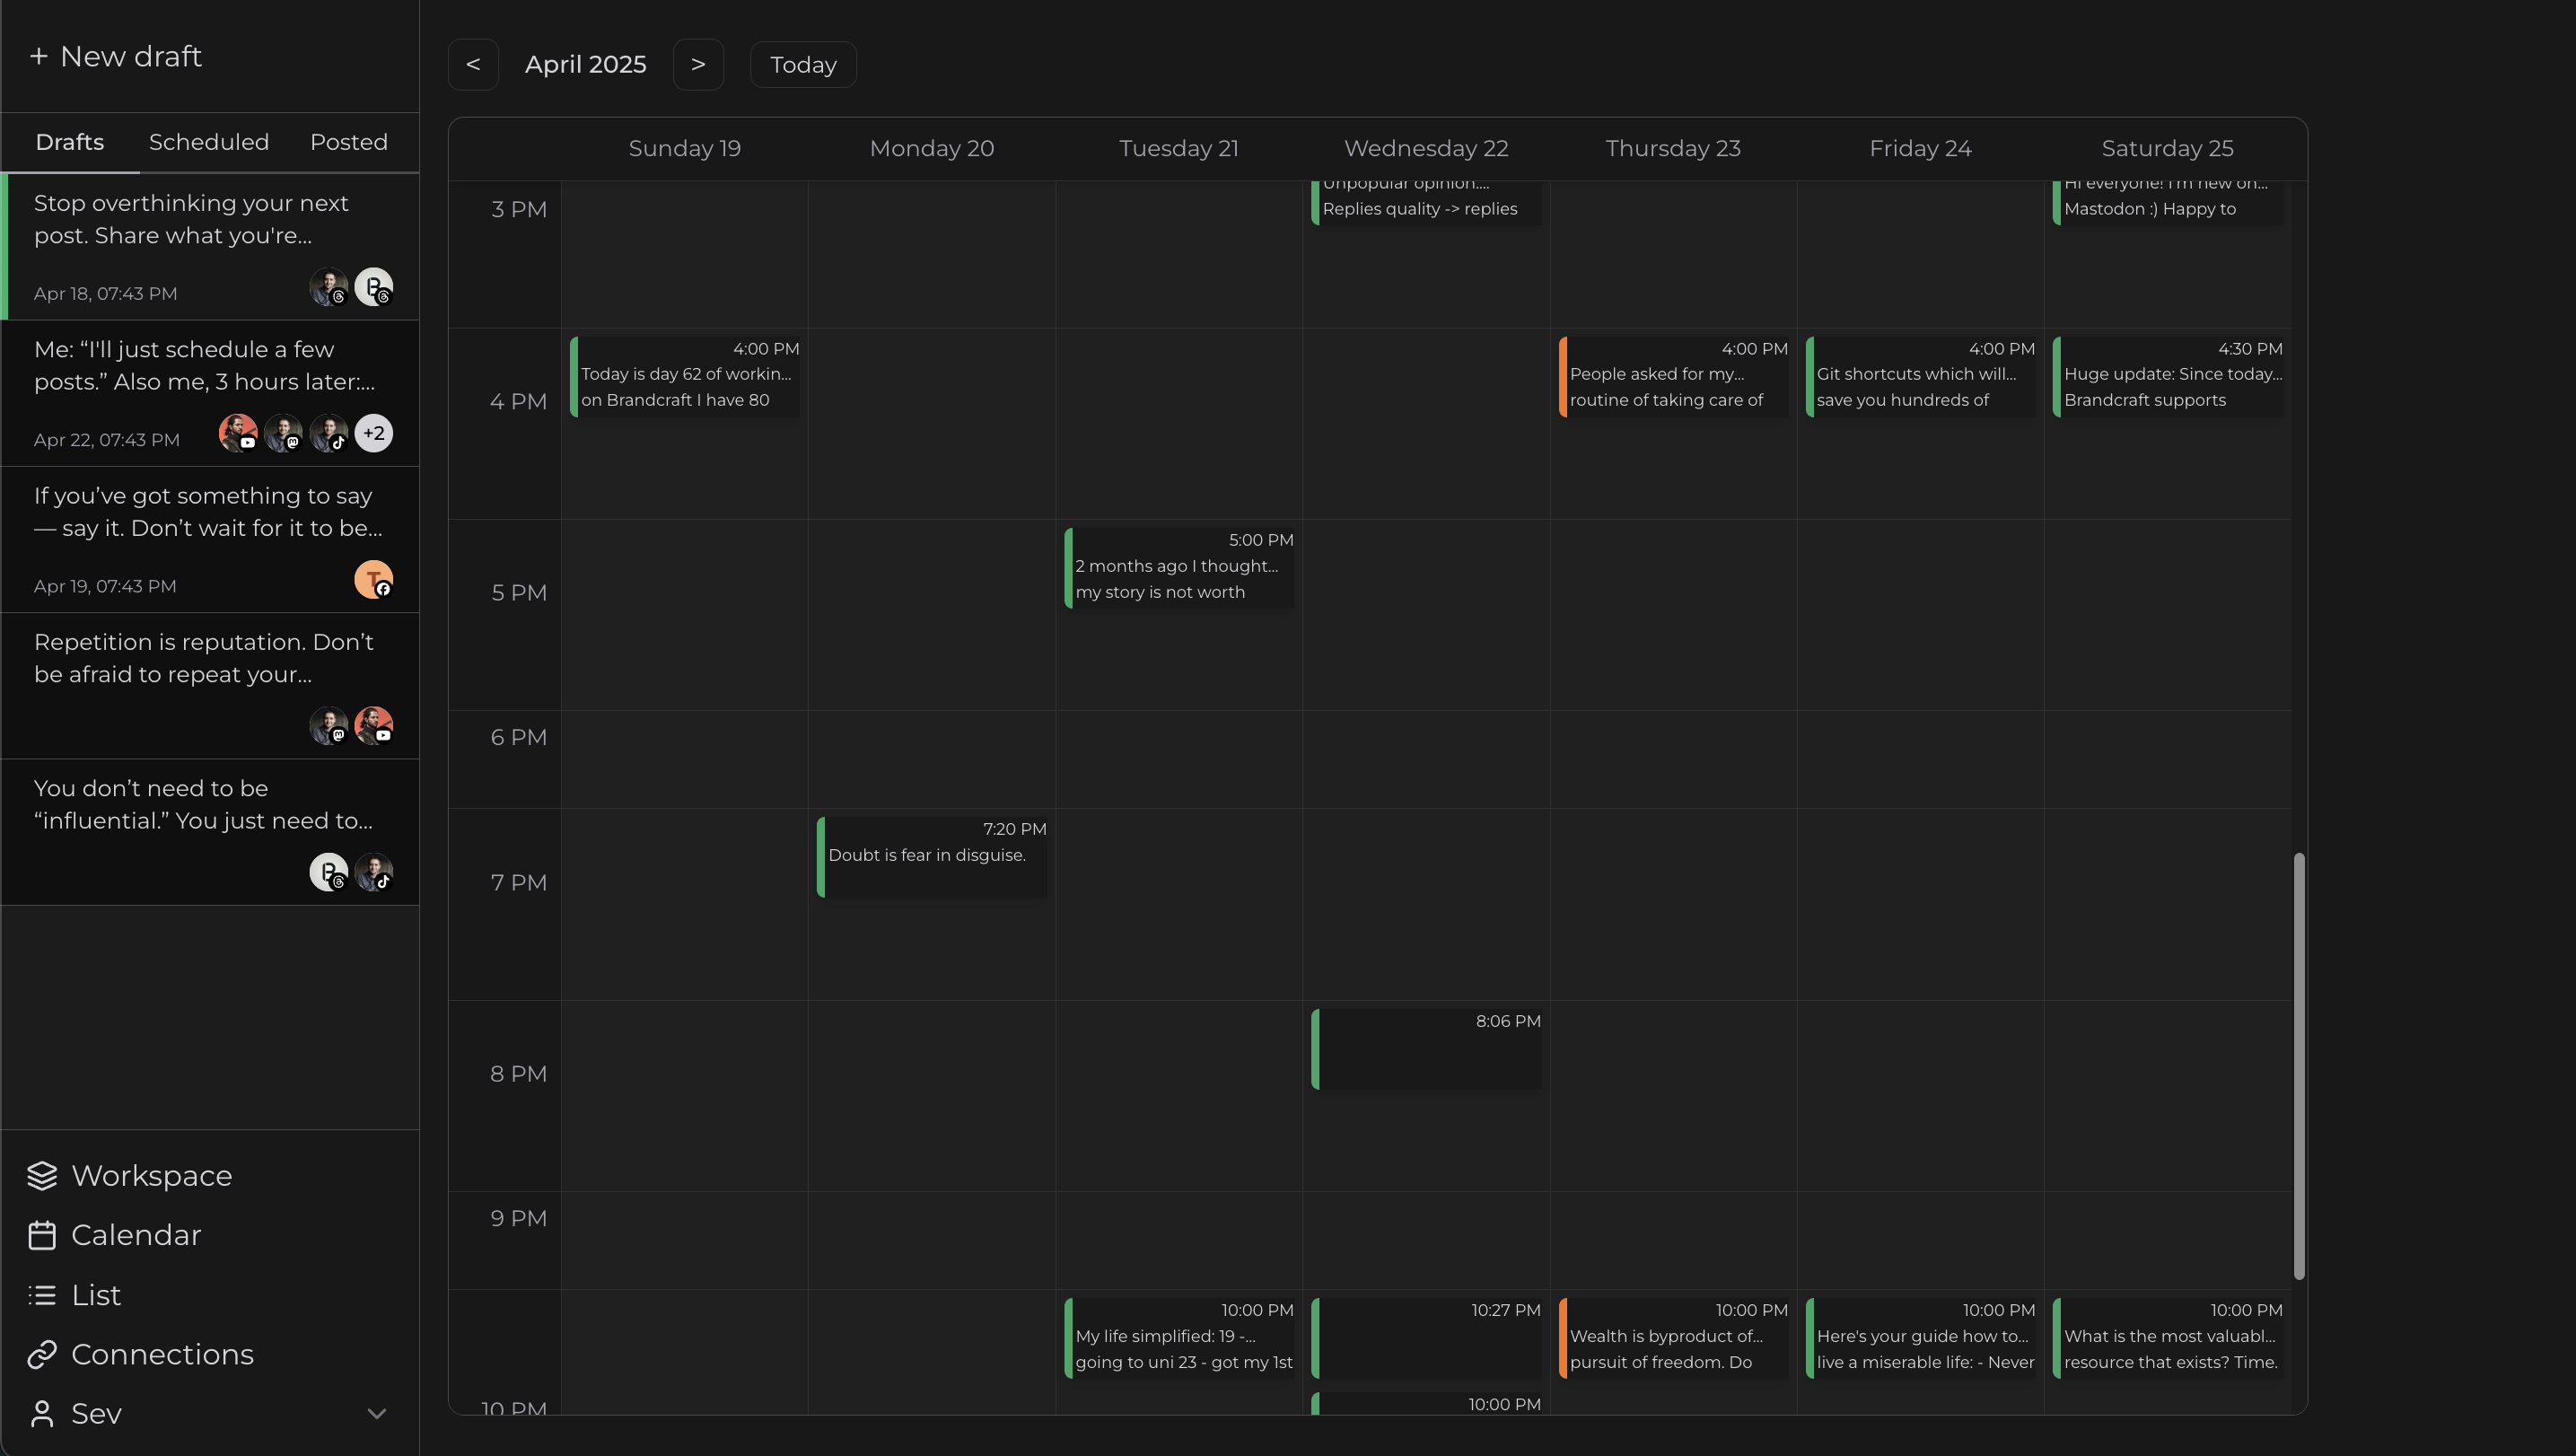The width and height of the screenshot is (2576, 1456).
Task: Click the Sev user profile icon
Action: (x=42, y=1413)
